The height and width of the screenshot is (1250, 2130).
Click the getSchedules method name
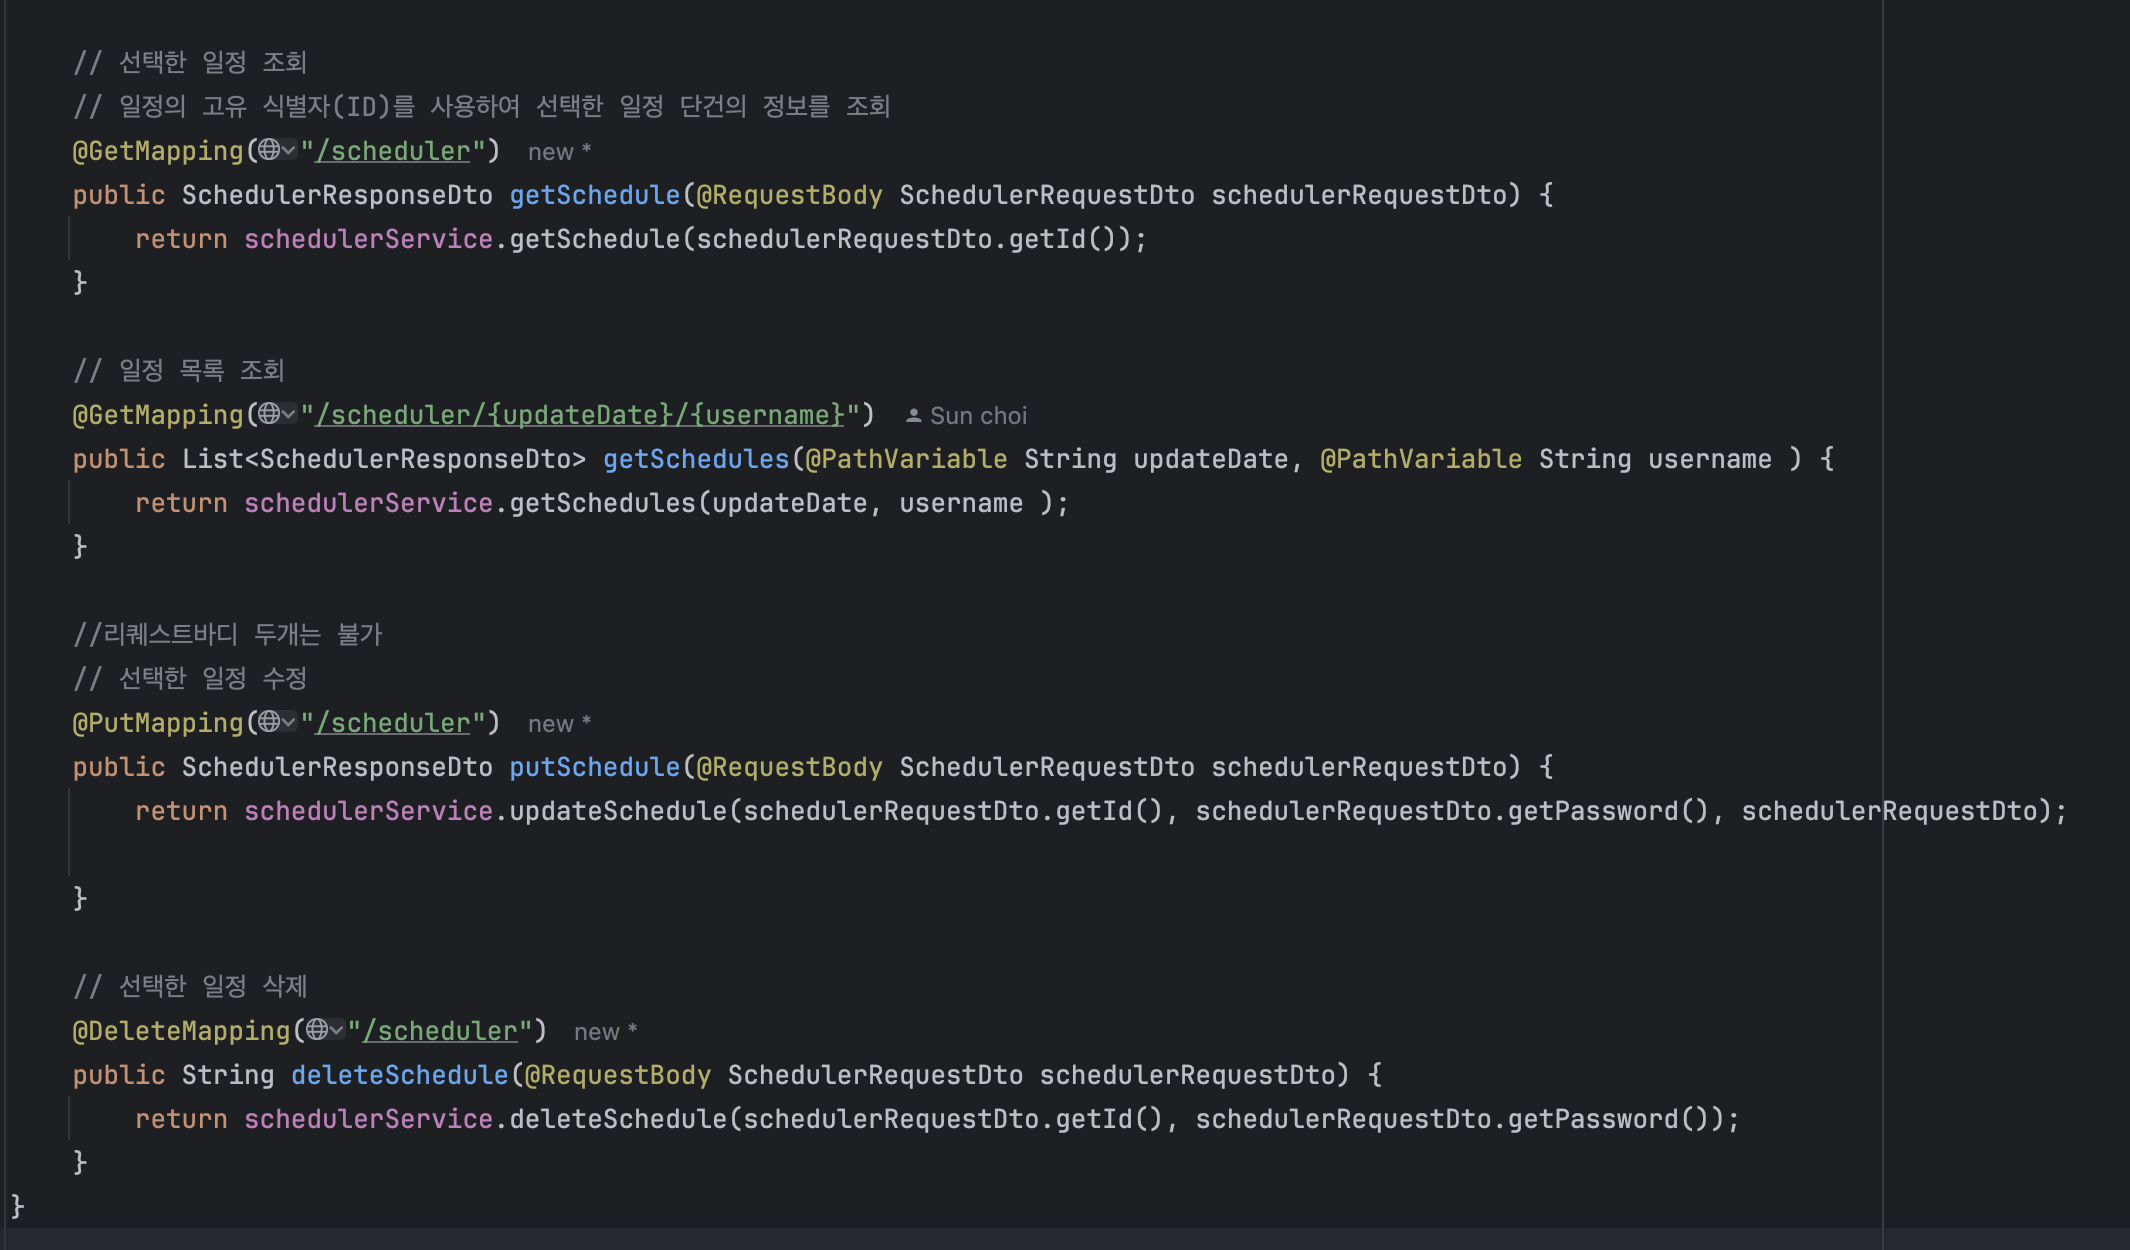[696, 459]
